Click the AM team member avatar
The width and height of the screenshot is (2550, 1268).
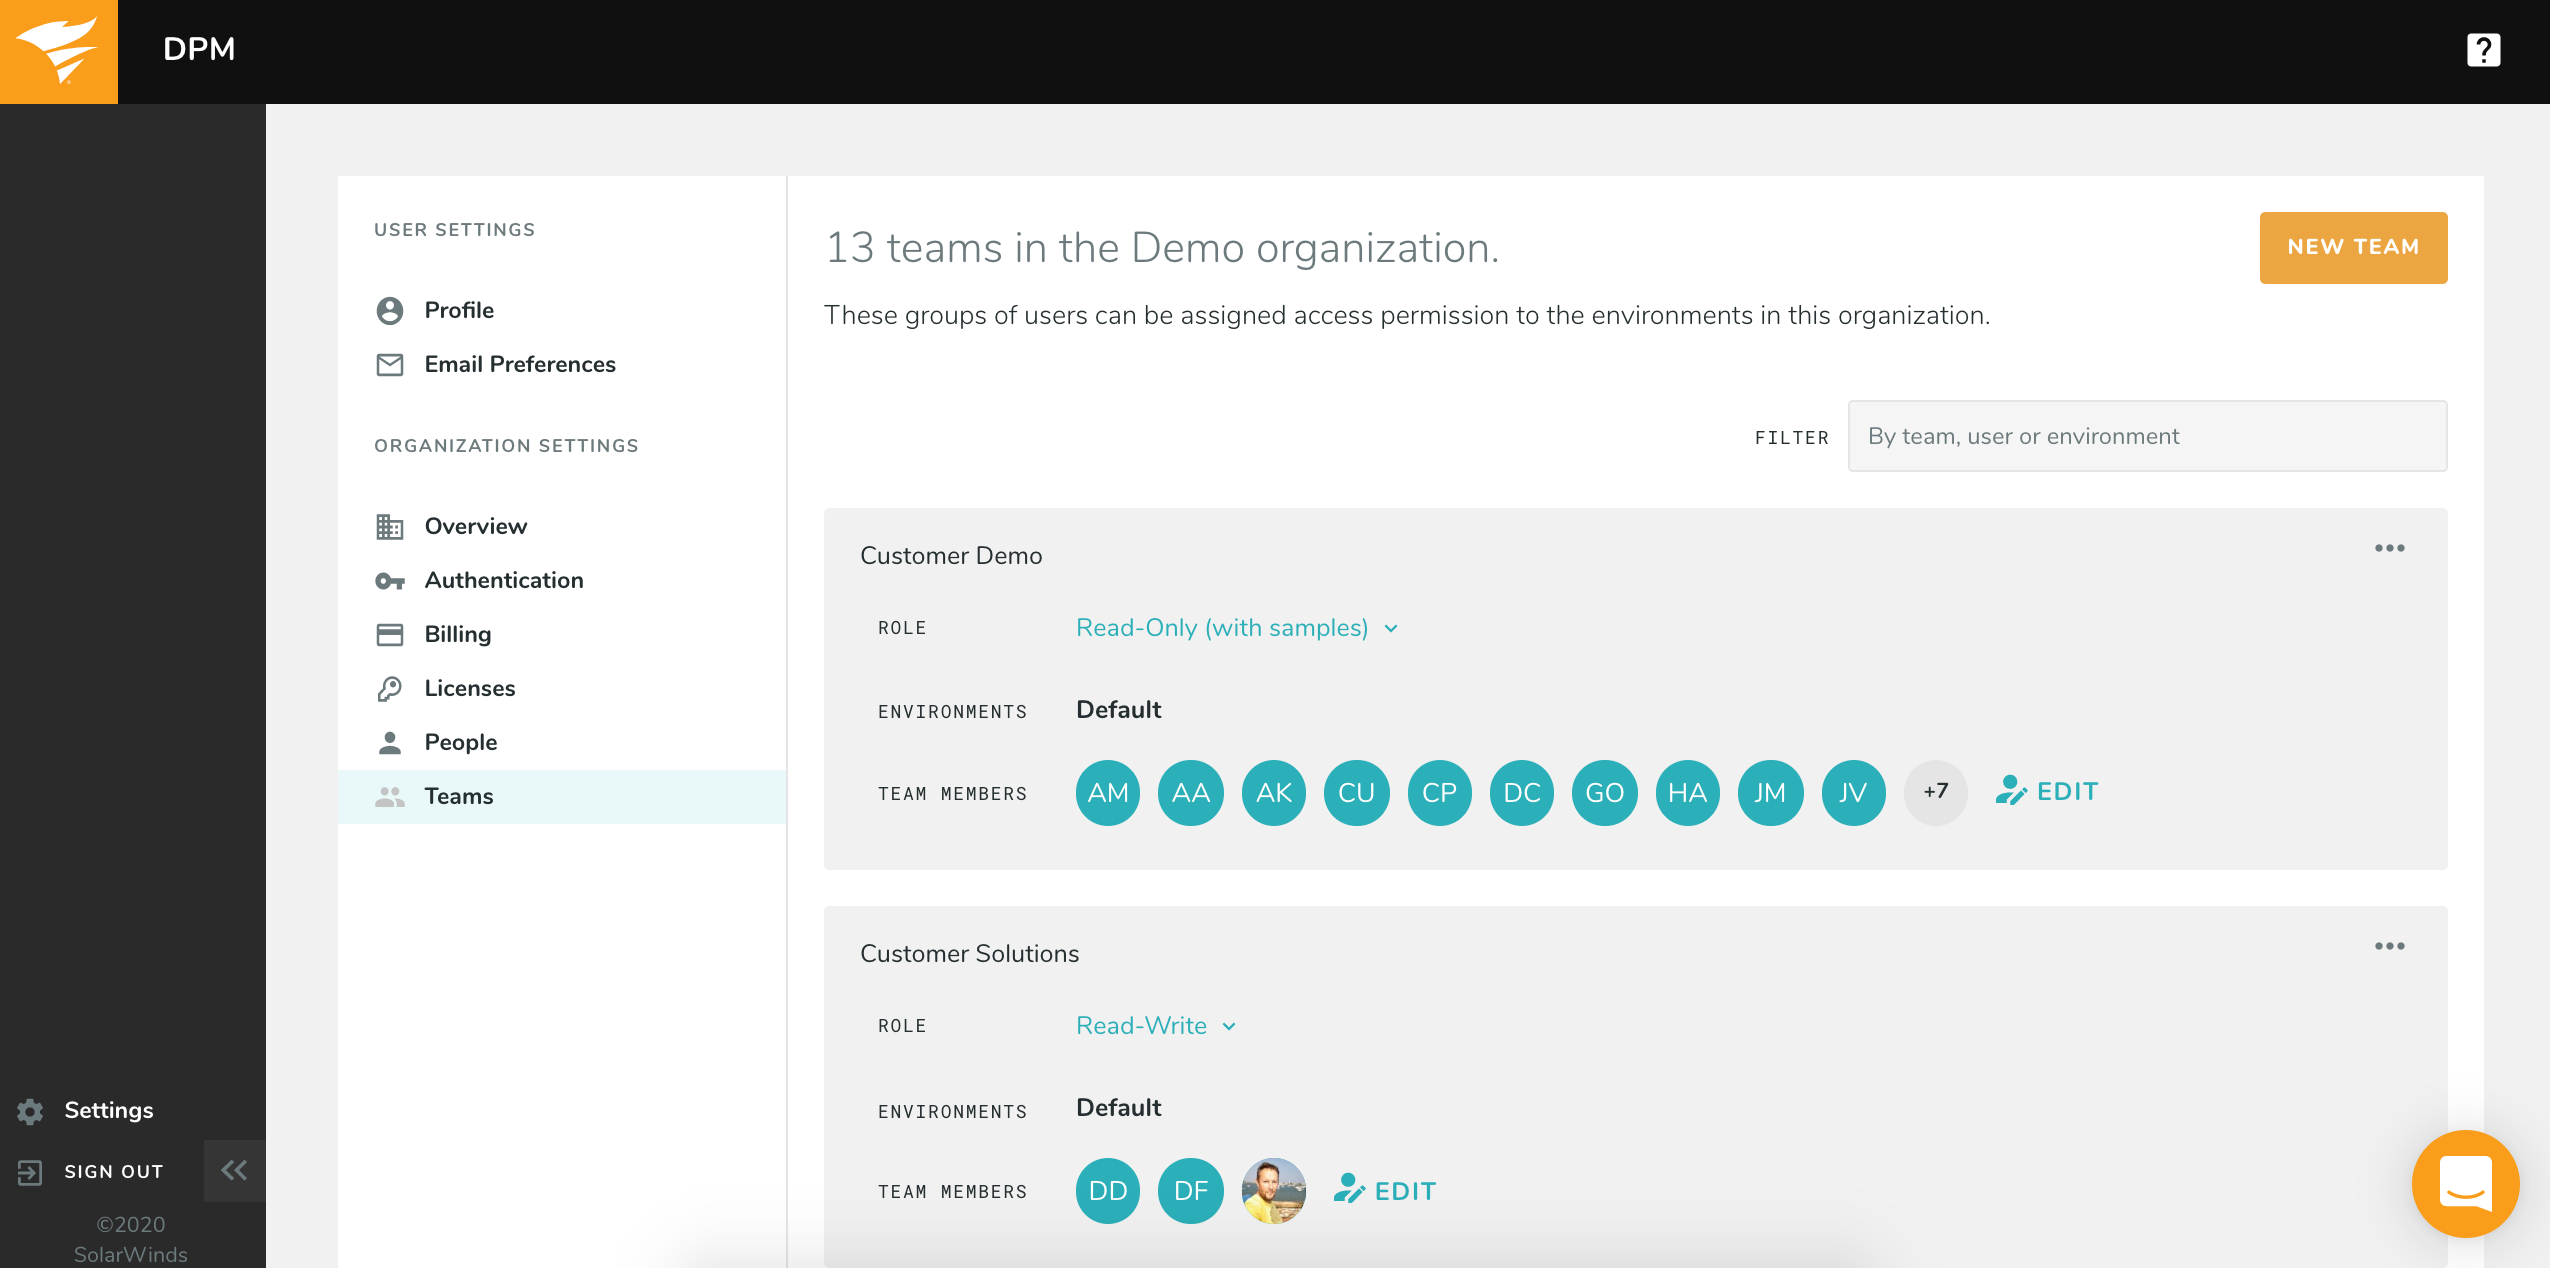(x=1107, y=793)
